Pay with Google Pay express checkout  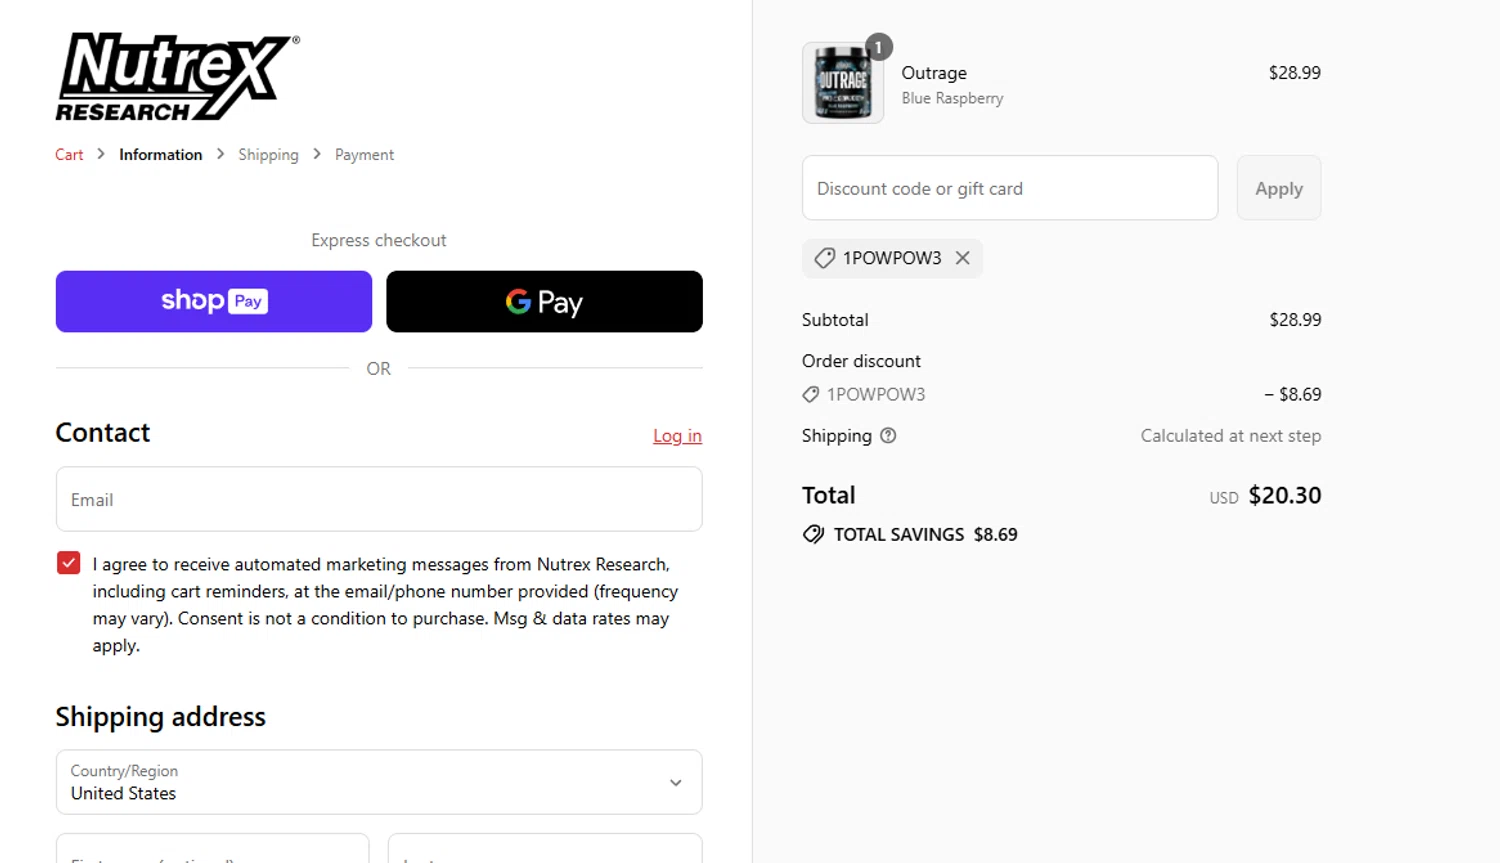544,301
